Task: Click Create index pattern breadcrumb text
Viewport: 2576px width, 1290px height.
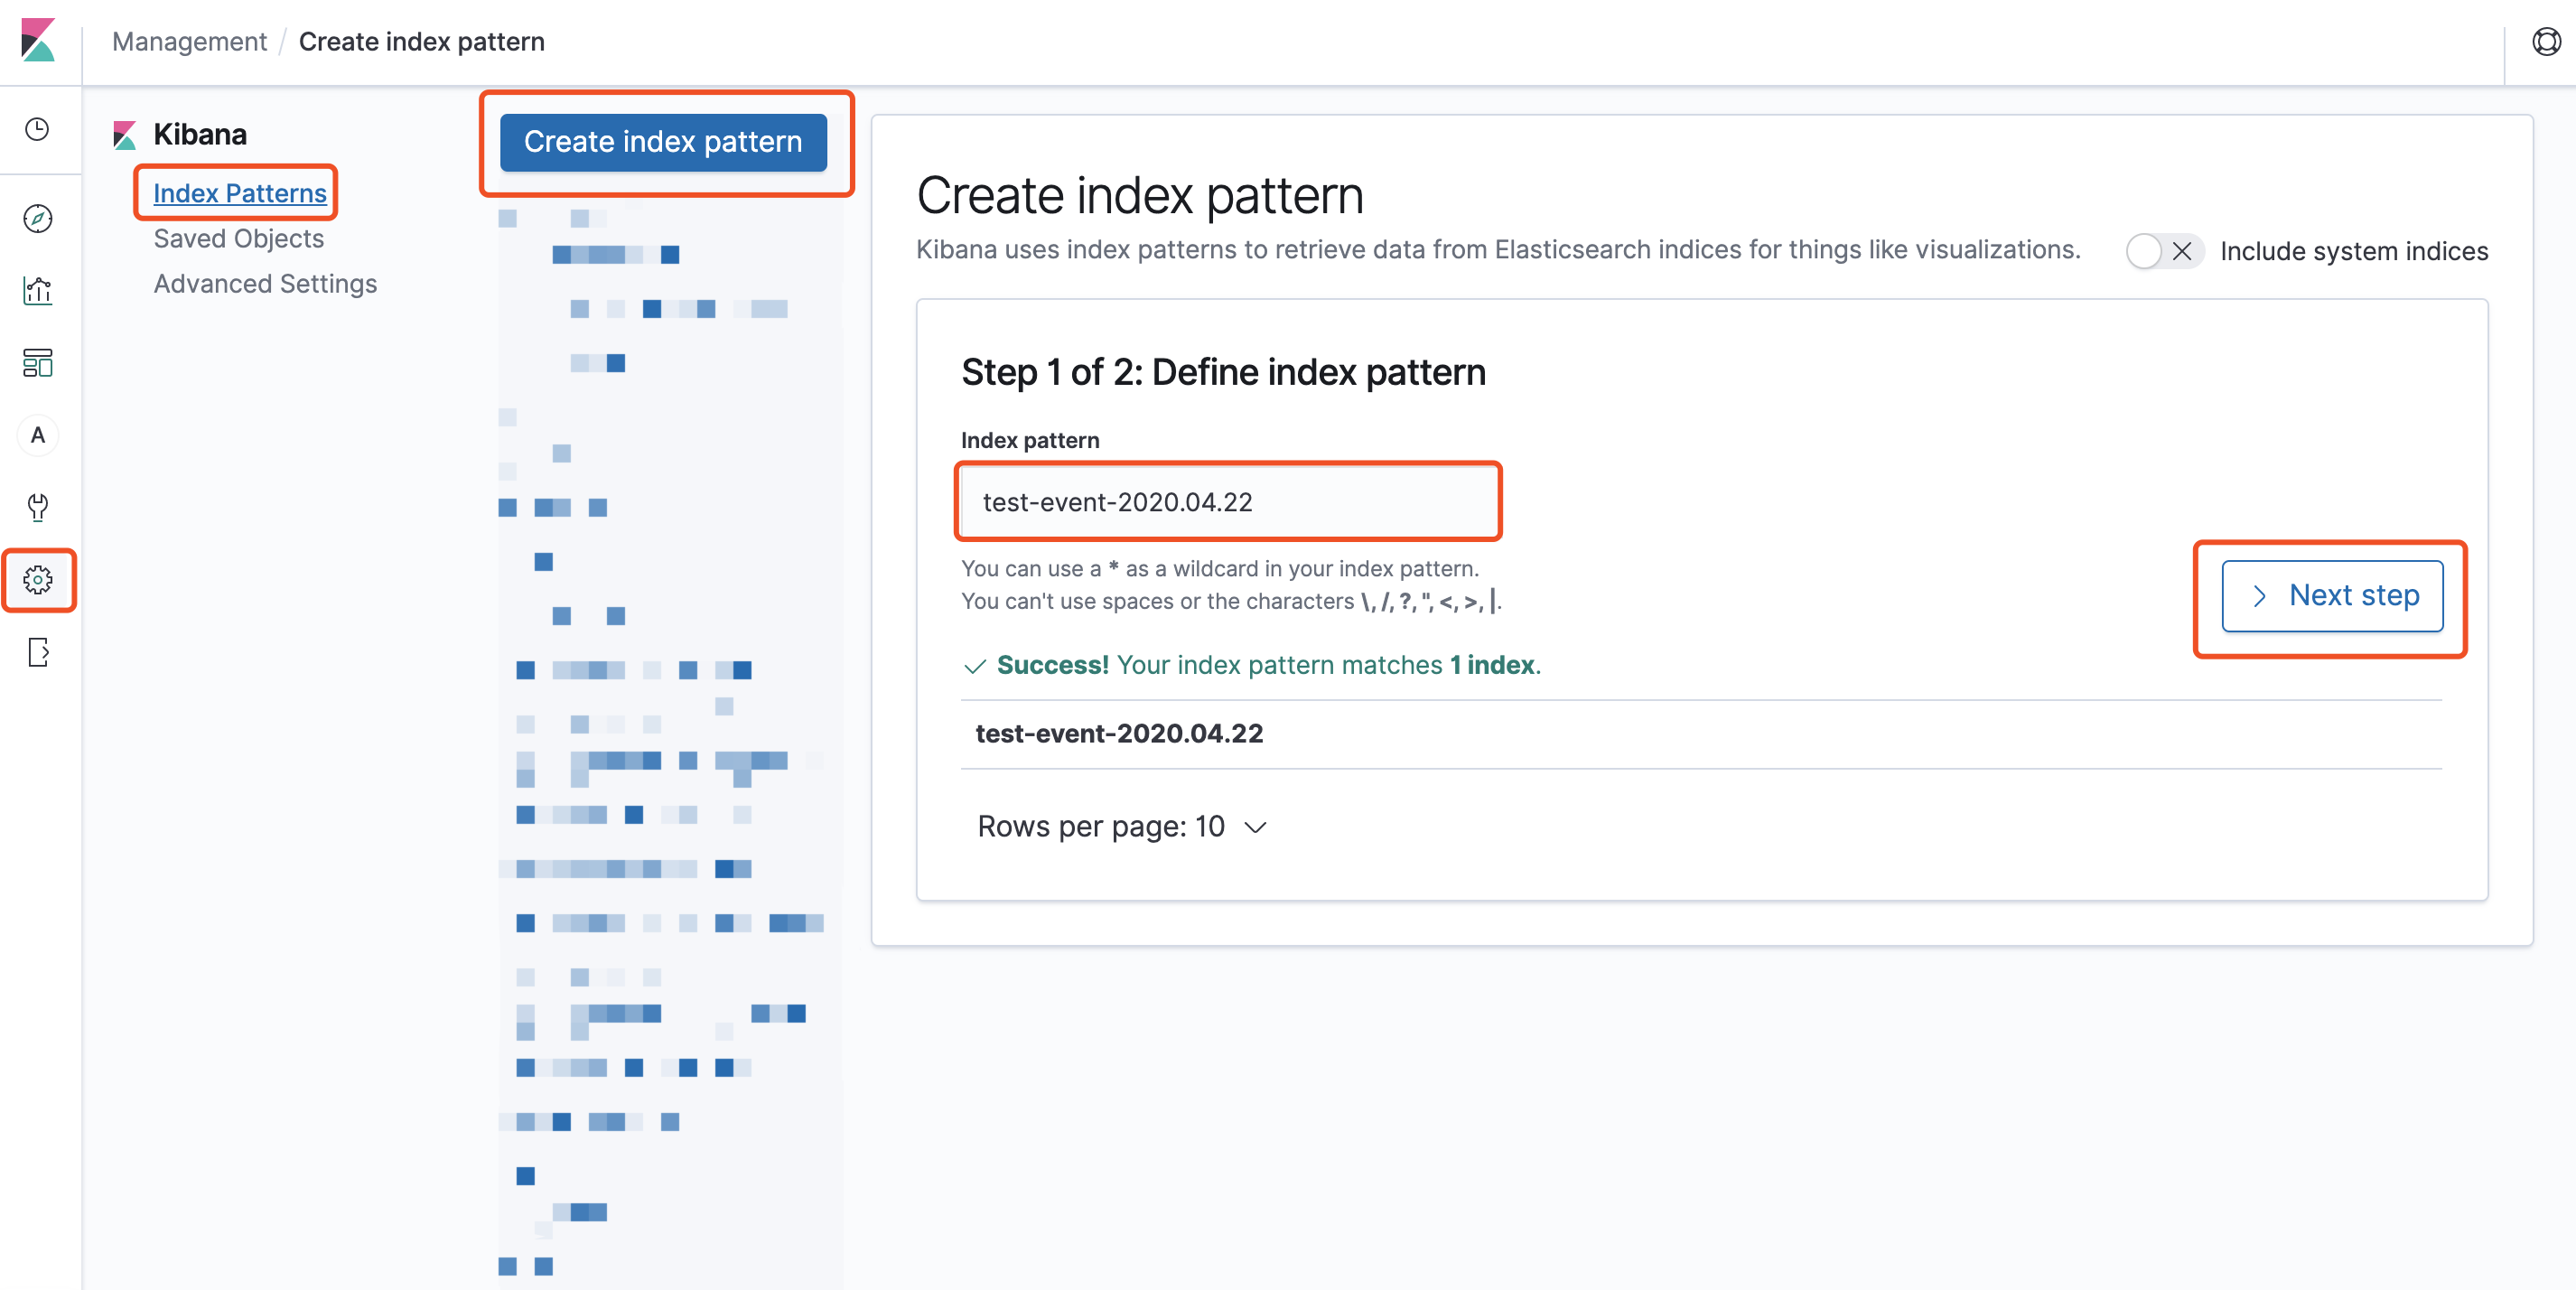Action: coord(422,41)
